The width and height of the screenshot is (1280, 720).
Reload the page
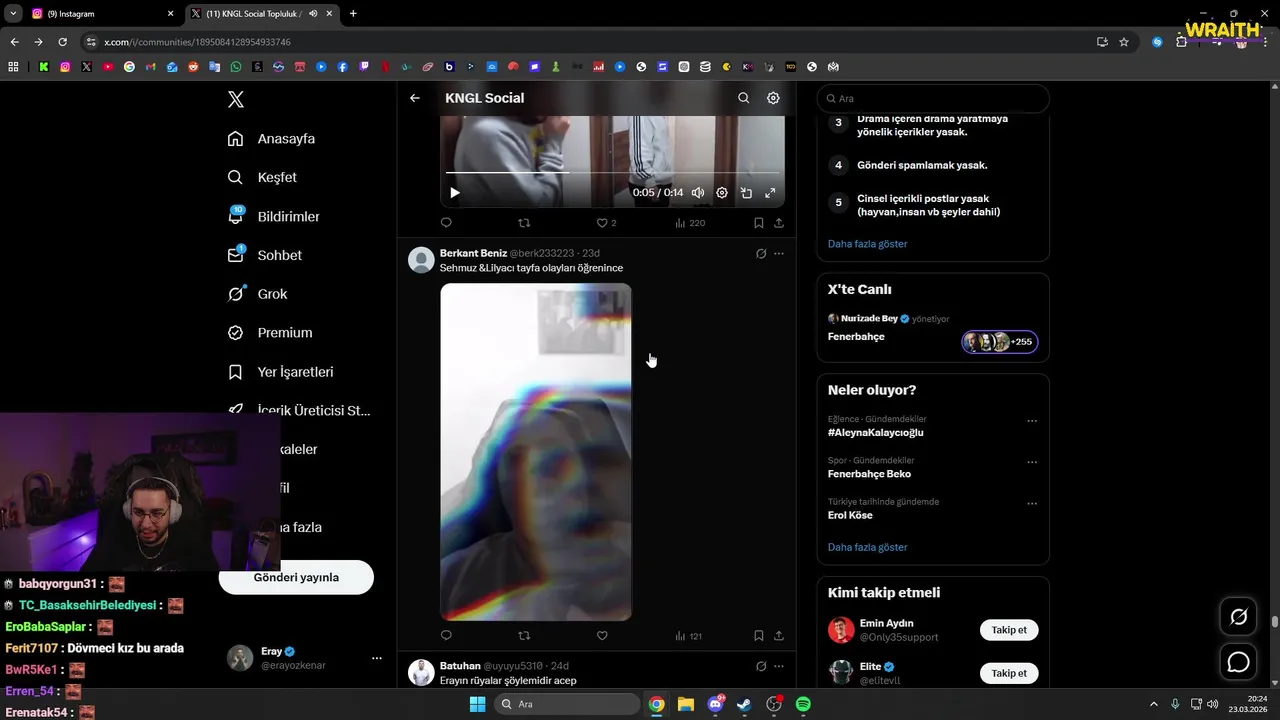(x=62, y=42)
